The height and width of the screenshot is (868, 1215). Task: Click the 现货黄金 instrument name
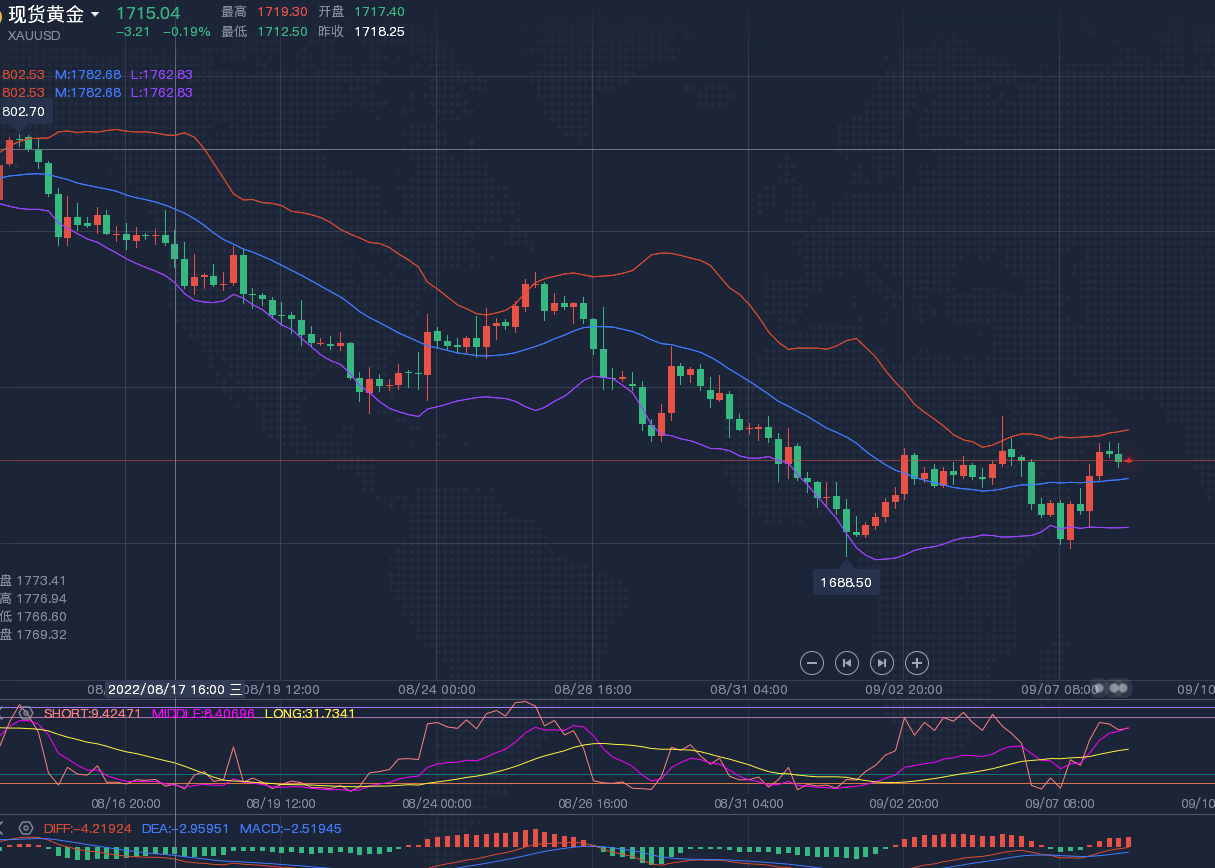(x=46, y=15)
